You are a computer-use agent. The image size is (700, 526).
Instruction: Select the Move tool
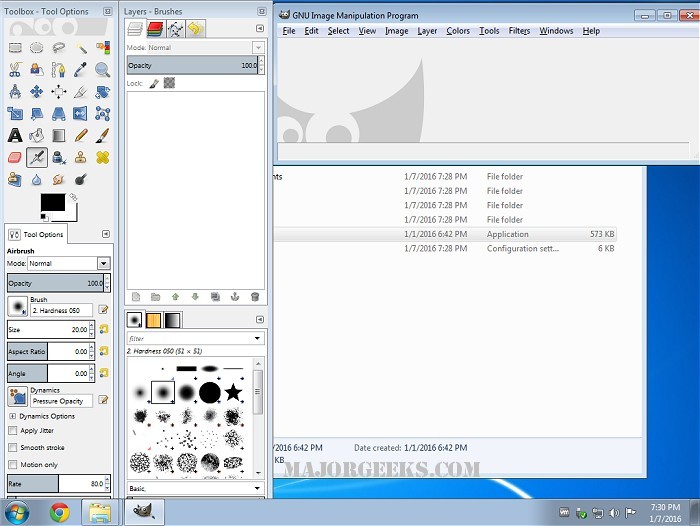[x=37, y=92]
